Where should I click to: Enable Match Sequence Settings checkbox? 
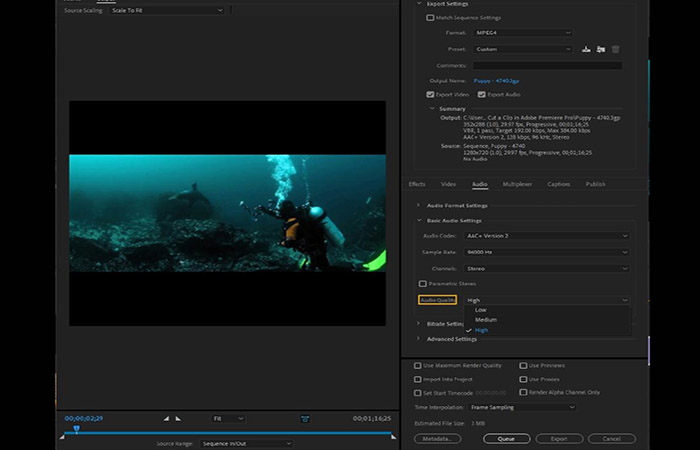pos(430,18)
